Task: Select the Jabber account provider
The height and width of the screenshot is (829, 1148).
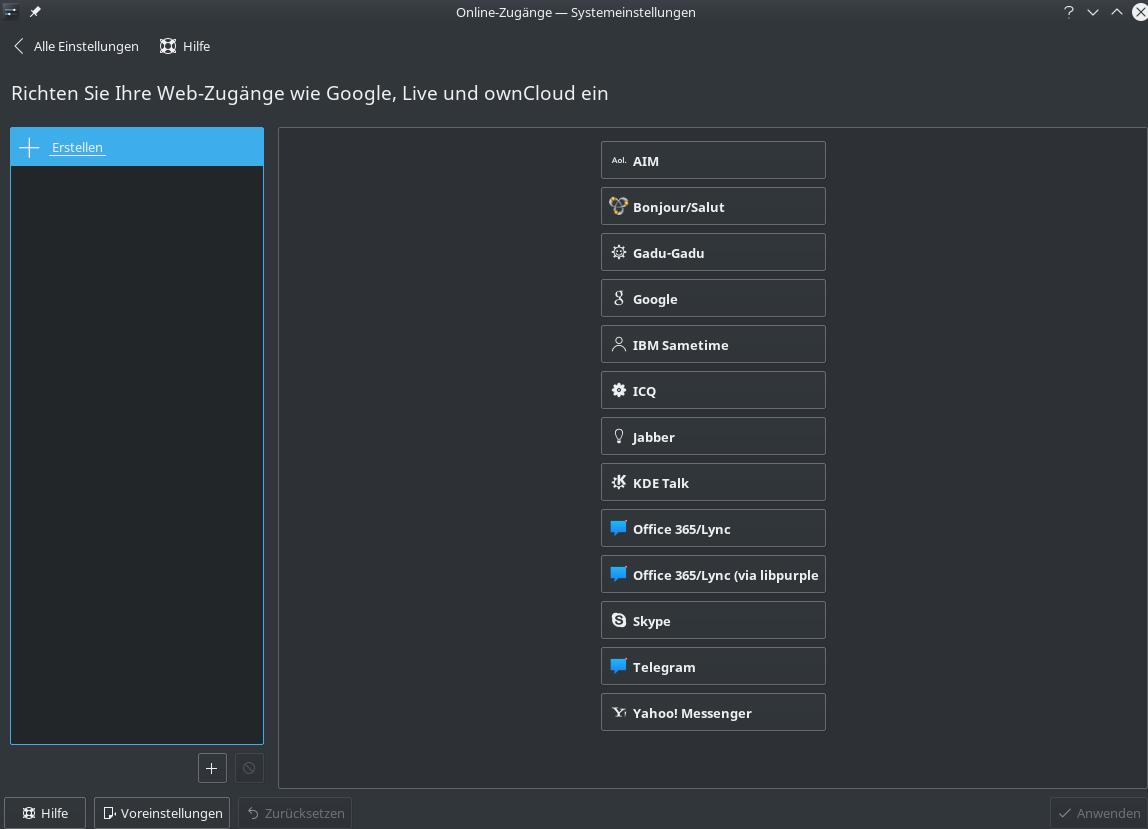Action: [713, 436]
